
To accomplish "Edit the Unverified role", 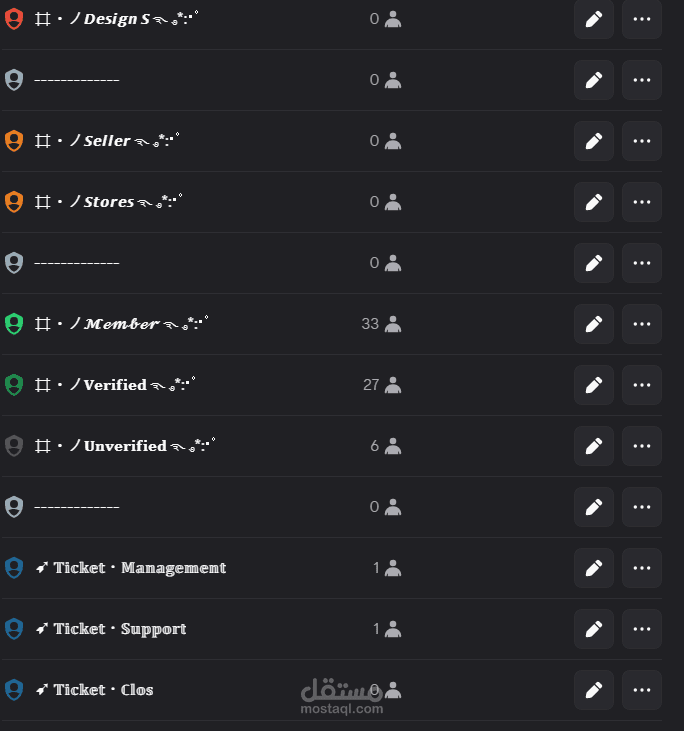I will click(594, 446).
